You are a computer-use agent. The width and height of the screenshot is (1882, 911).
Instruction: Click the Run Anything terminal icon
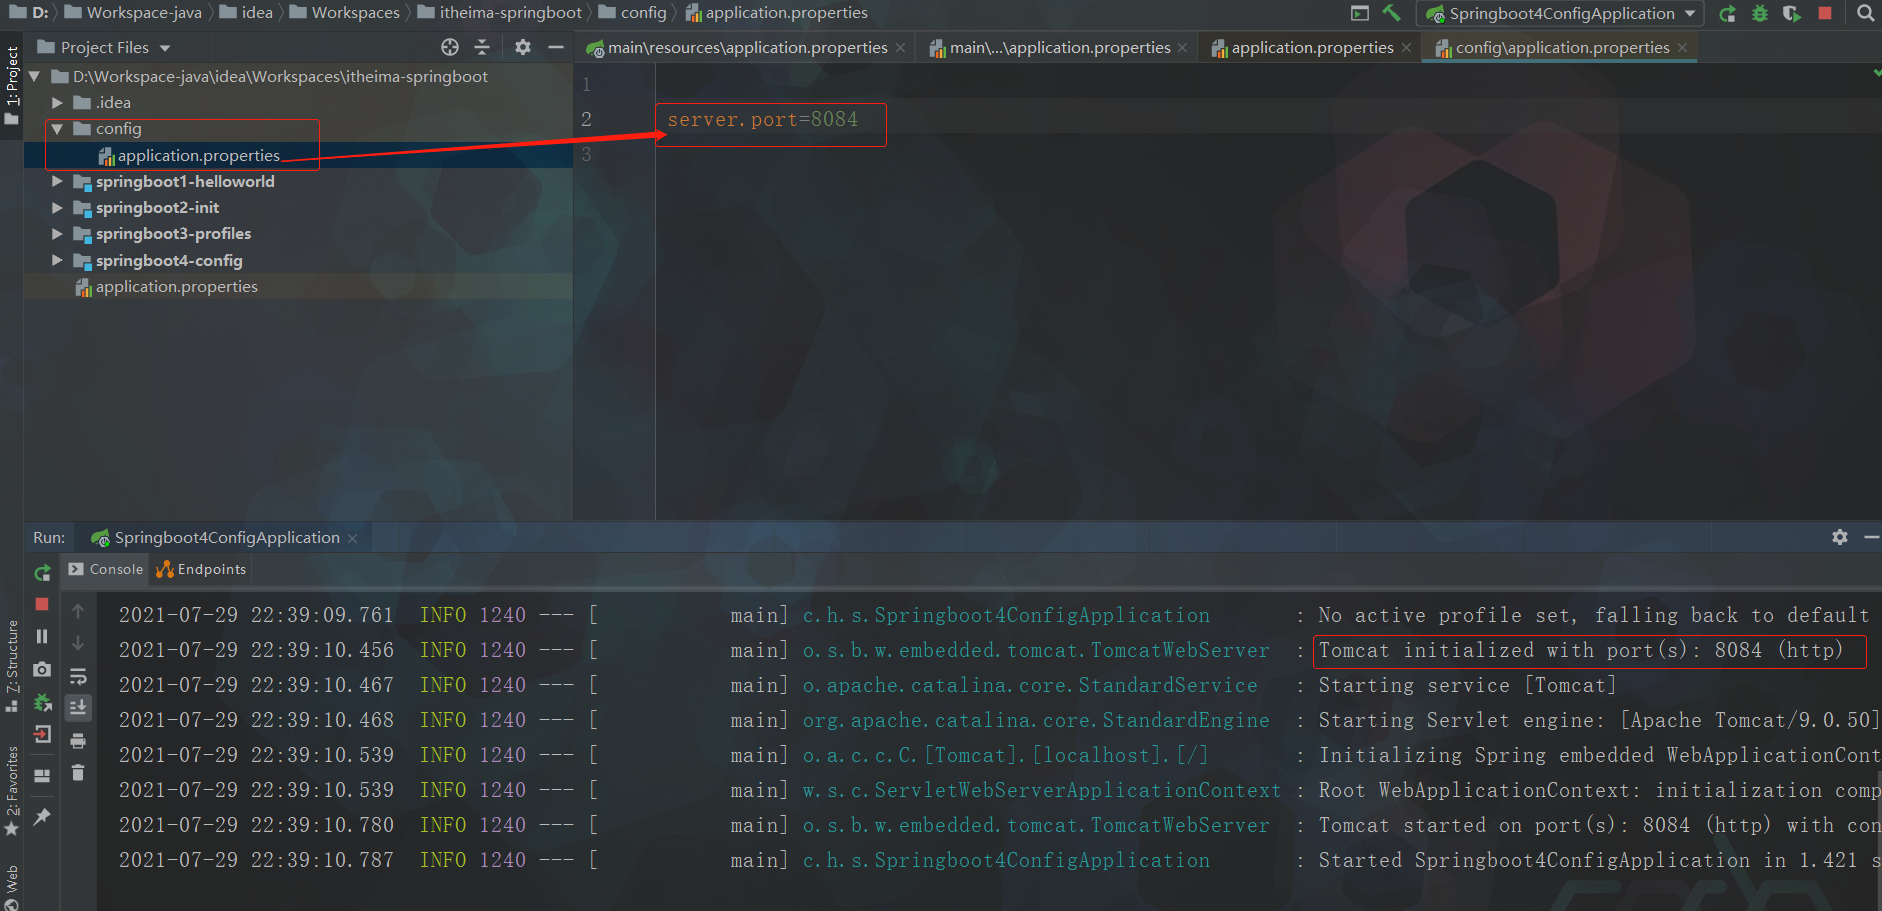(x=1360, y=13)
